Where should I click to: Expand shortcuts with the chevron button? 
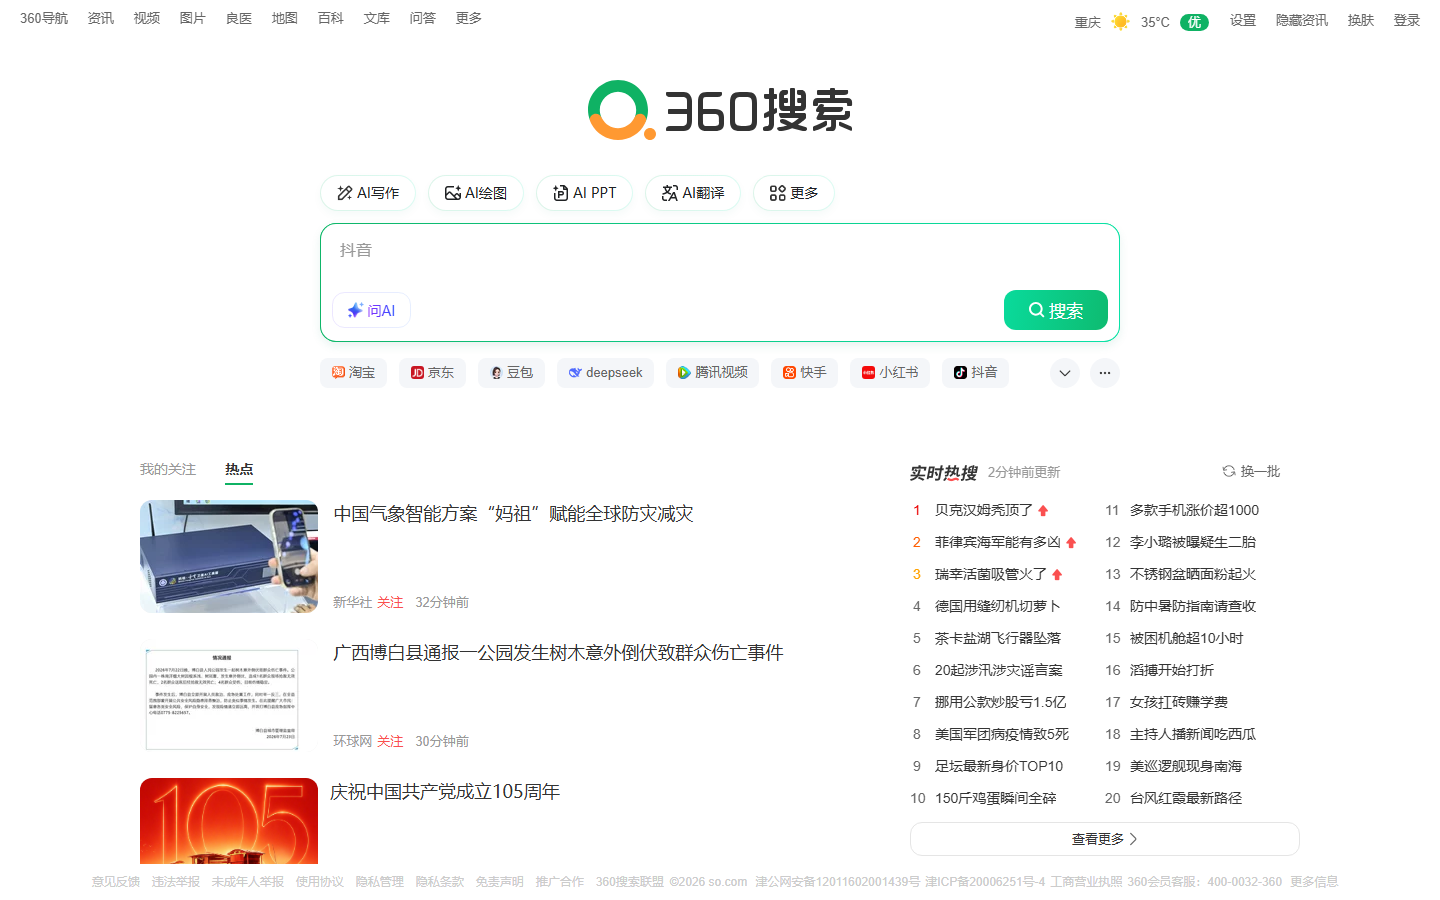(1065, 373)
